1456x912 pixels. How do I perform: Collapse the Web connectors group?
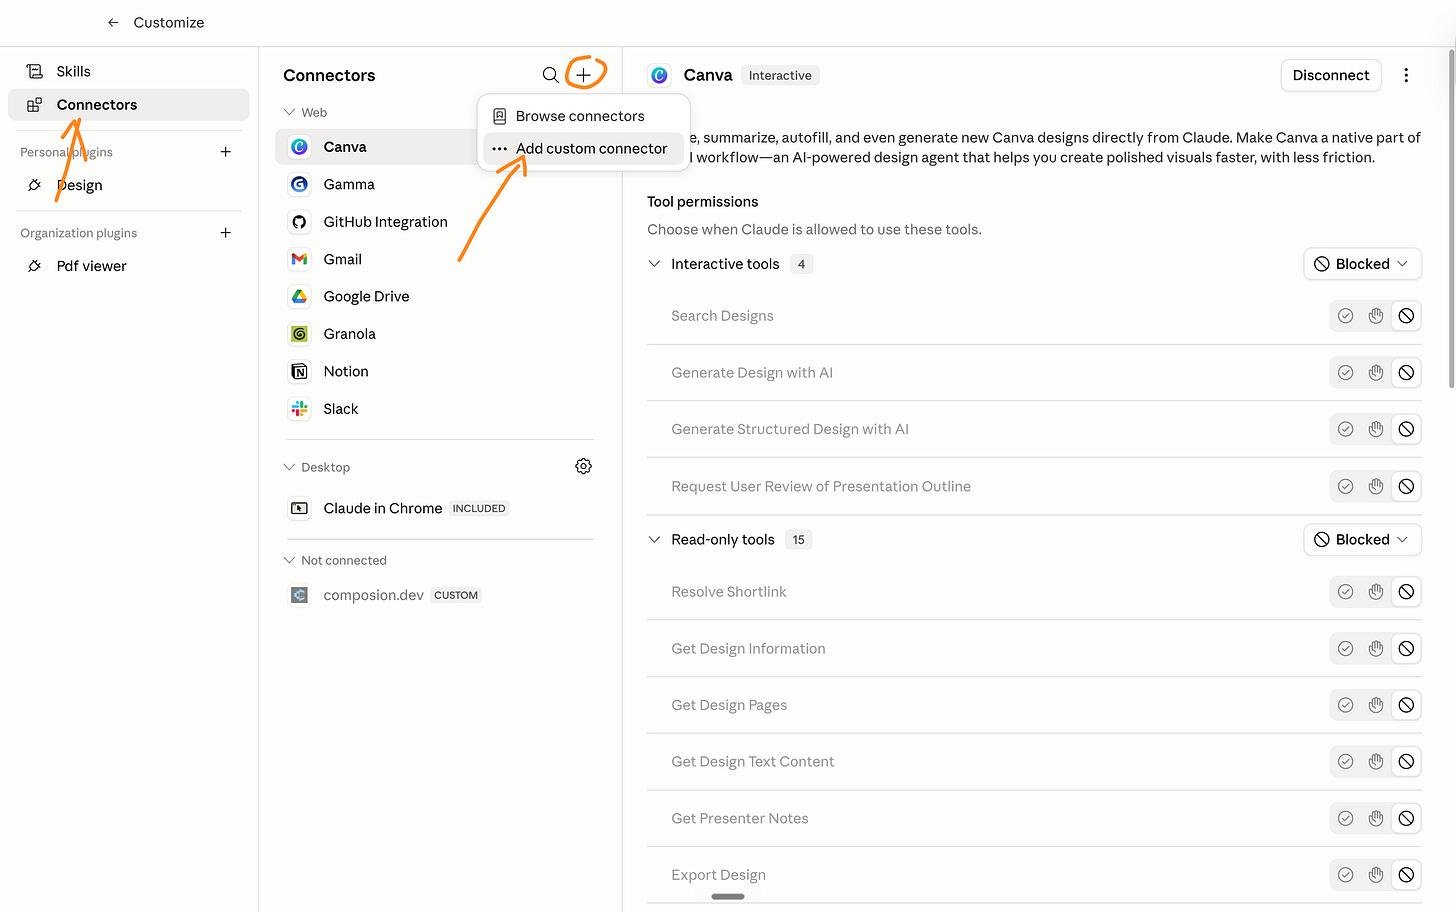point(289,112)
